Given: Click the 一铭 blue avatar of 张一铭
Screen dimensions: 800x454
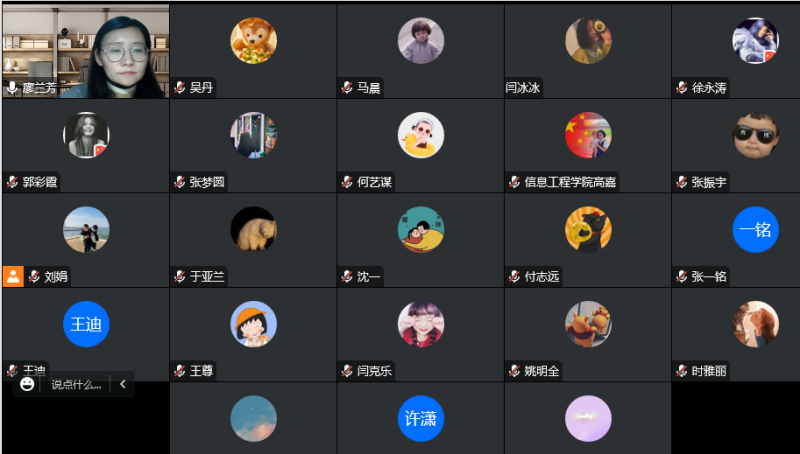Looking at the screenshot, I should click(756, 230).
